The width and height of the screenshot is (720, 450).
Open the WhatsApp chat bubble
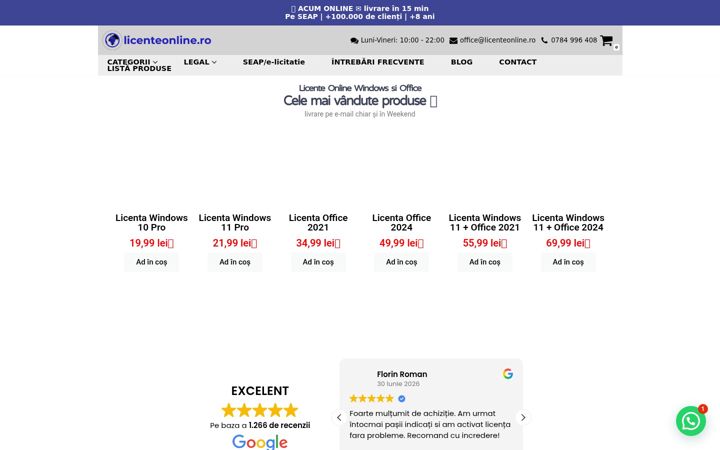click(691, 421)
